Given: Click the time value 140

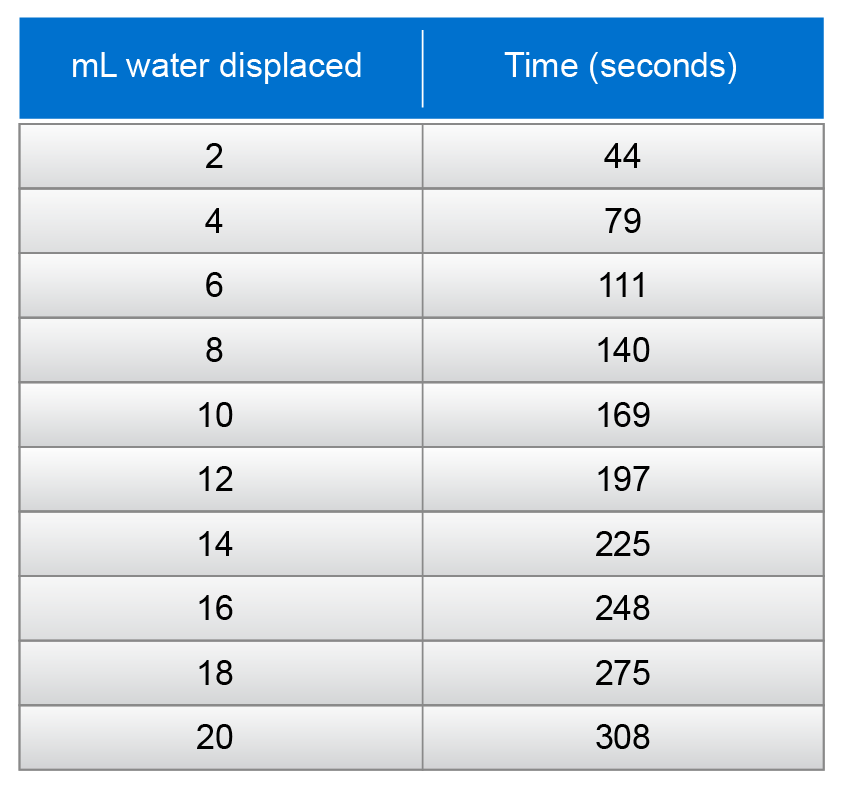Looking at the screenshot, I should pos(622,350).
